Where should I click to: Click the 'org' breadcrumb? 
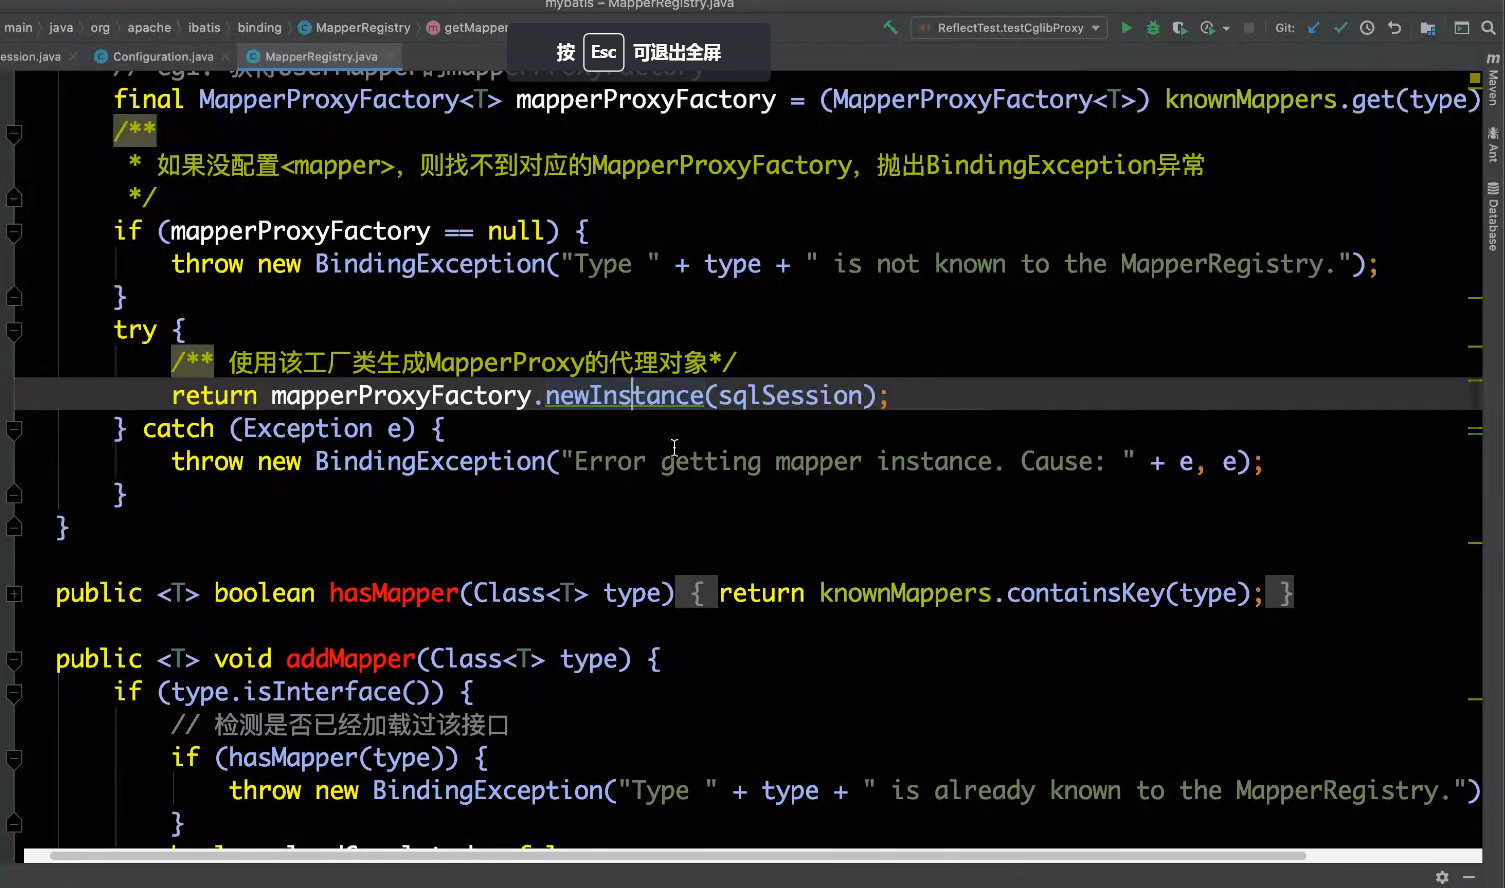(100, 28)
